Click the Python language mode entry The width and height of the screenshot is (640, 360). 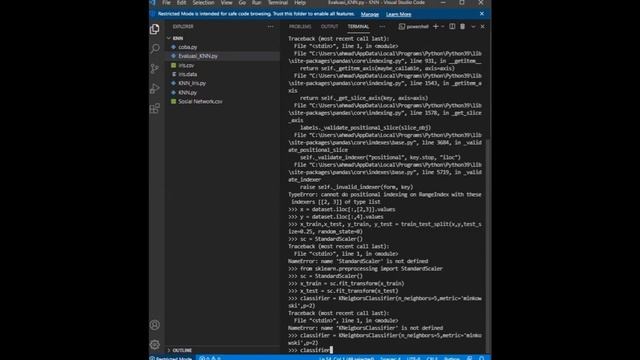click(452, 358)
